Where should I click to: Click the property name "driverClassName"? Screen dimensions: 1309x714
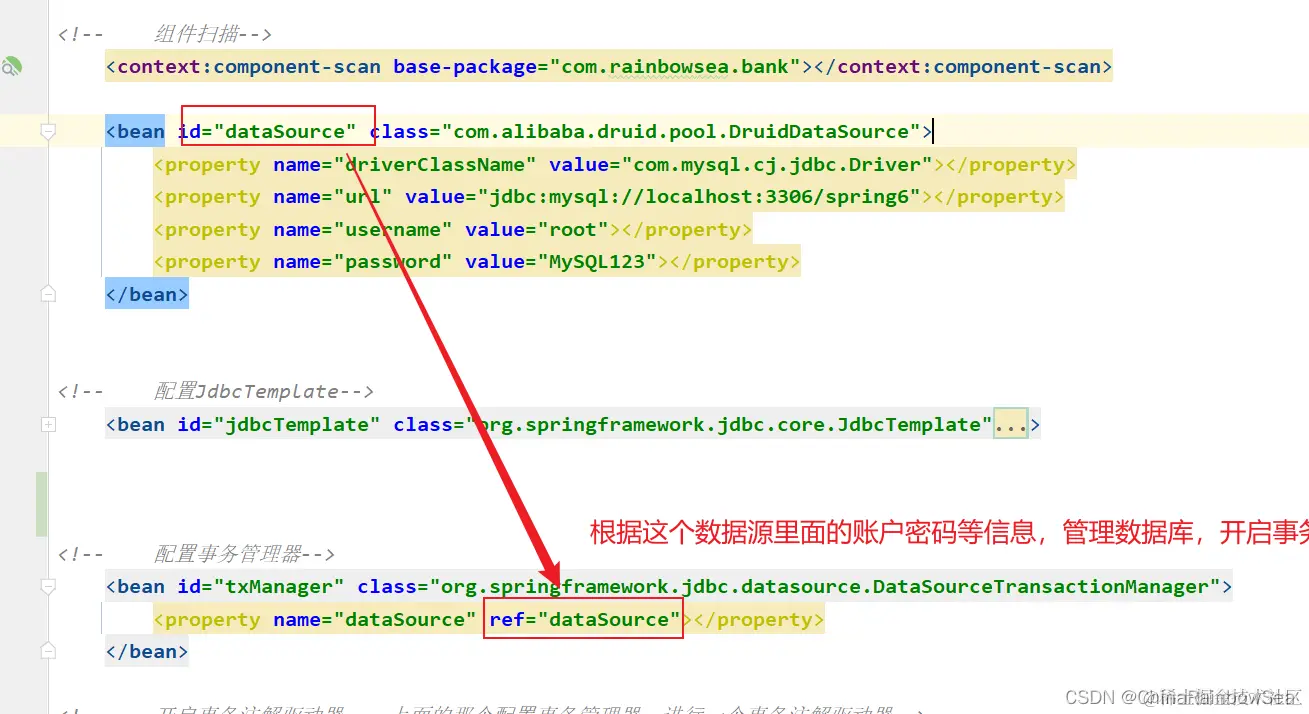click(434, 164)
